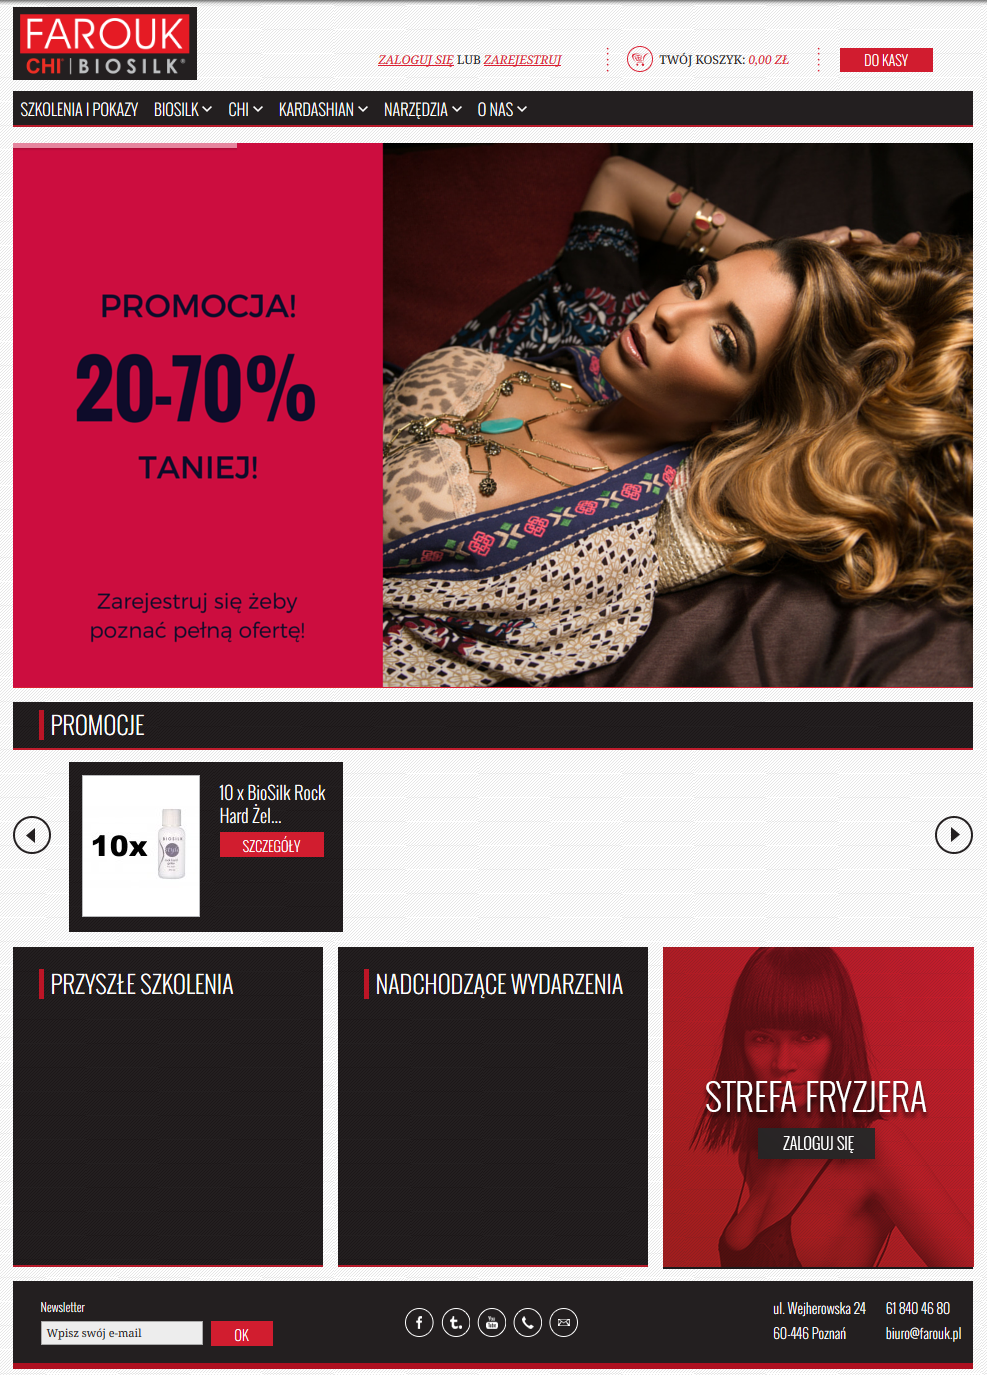The width and height of the screenshot is (987, 1375).
Task: Open the YouTube channel icon
Action: tap(491, 1323)
